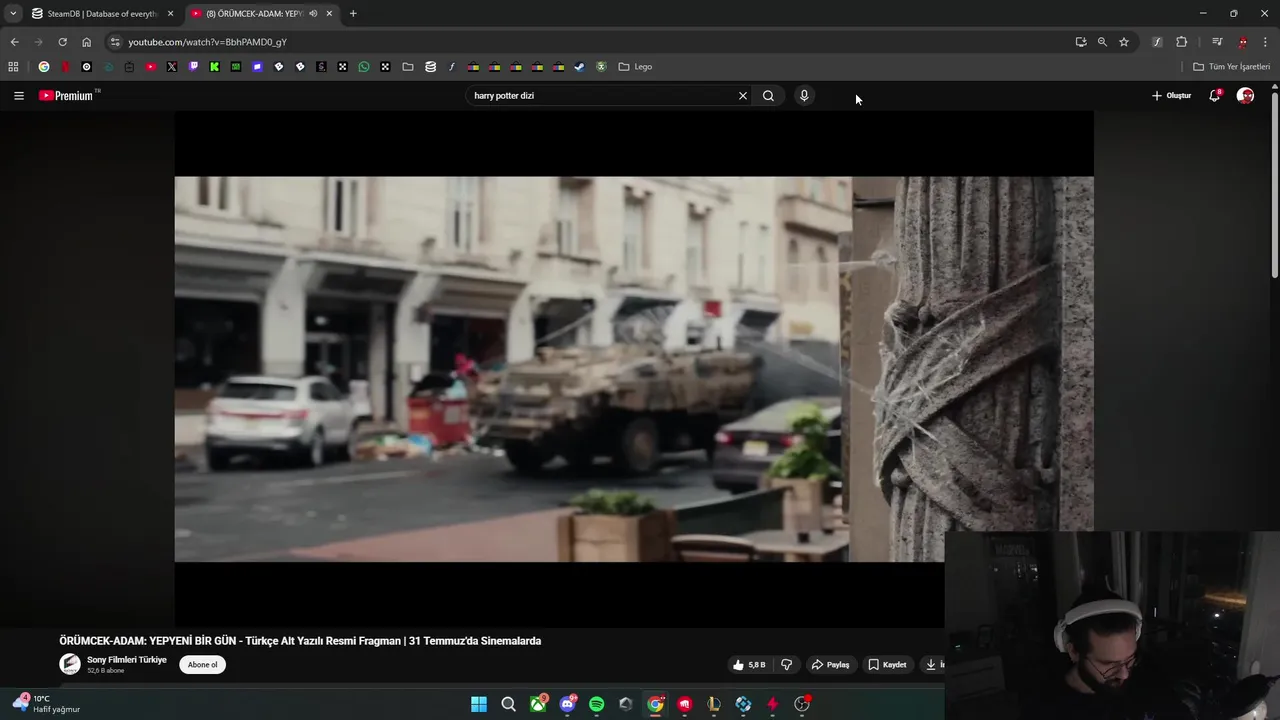Viewport: 1280px width, 720px height.
Task: Open the Sony Filmleri Türkiye channel avatar
Action: pyautogui.click(x=70, y=665)
